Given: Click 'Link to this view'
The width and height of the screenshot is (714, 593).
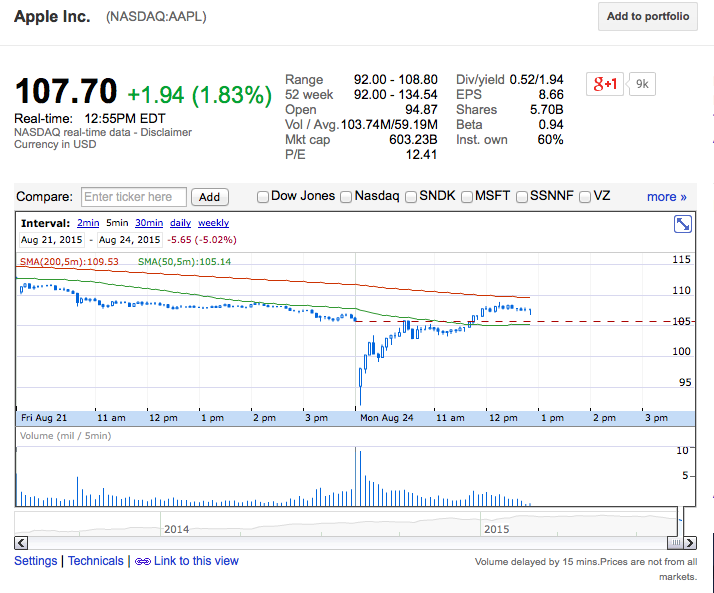Looking at the screenshot, I should 196,561.
